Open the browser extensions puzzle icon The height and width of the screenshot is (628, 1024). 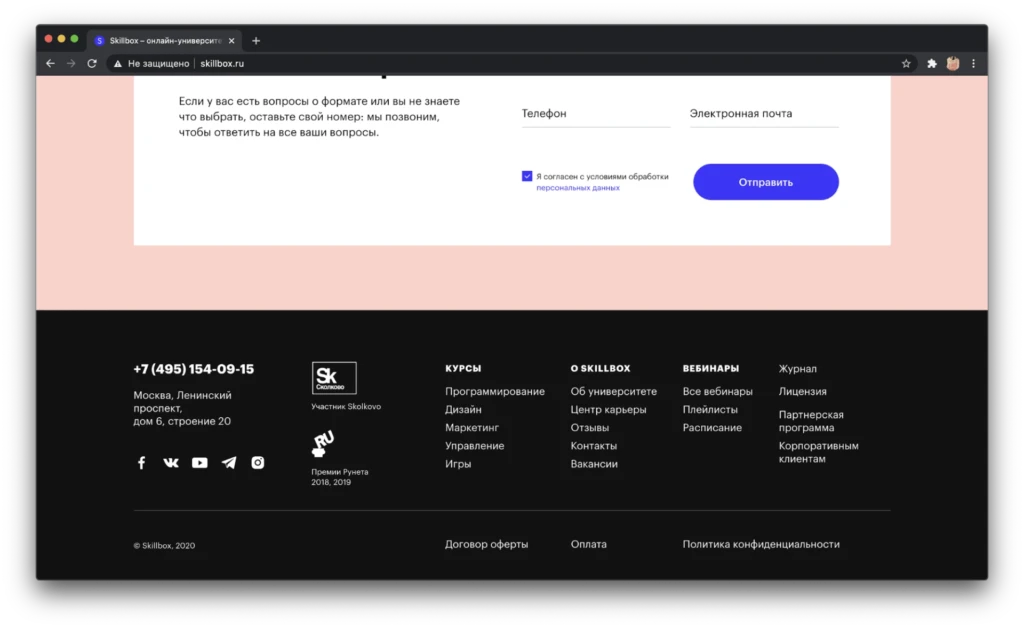coord(932,63)
